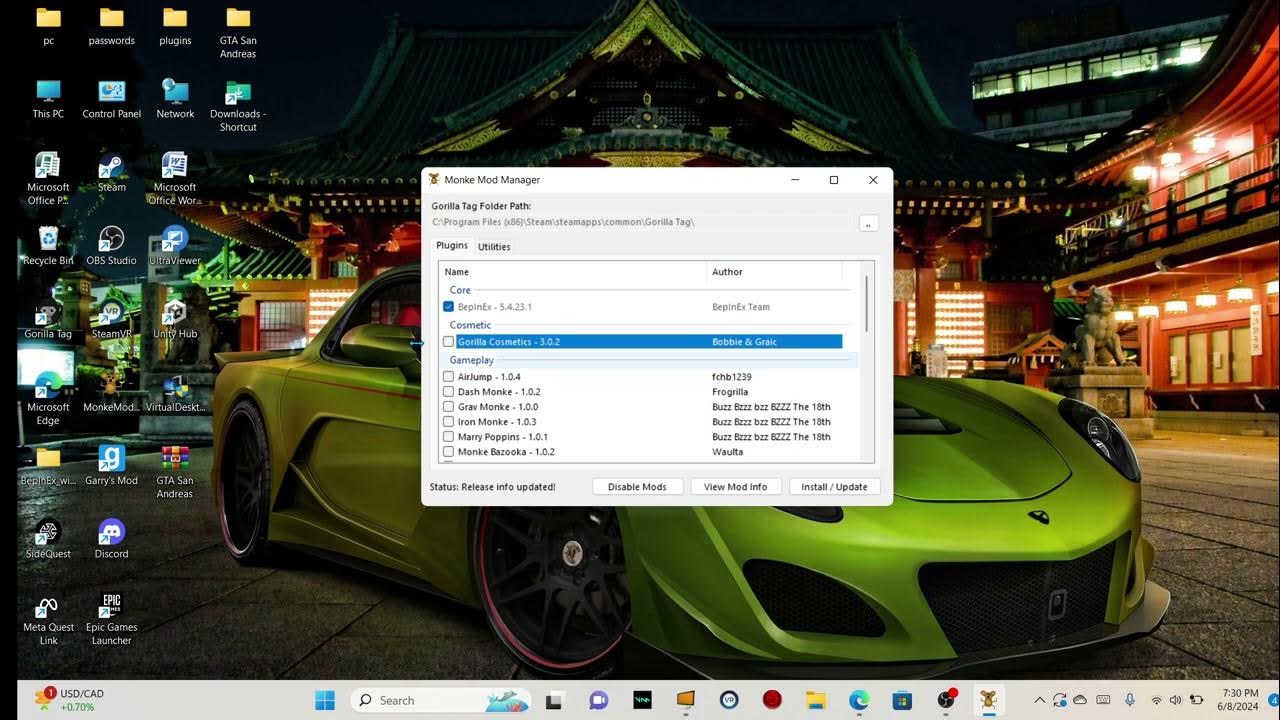
Task: Toggle the Iron Monke - 1.0.3 checkbox
Action: [x=448, y=422]
